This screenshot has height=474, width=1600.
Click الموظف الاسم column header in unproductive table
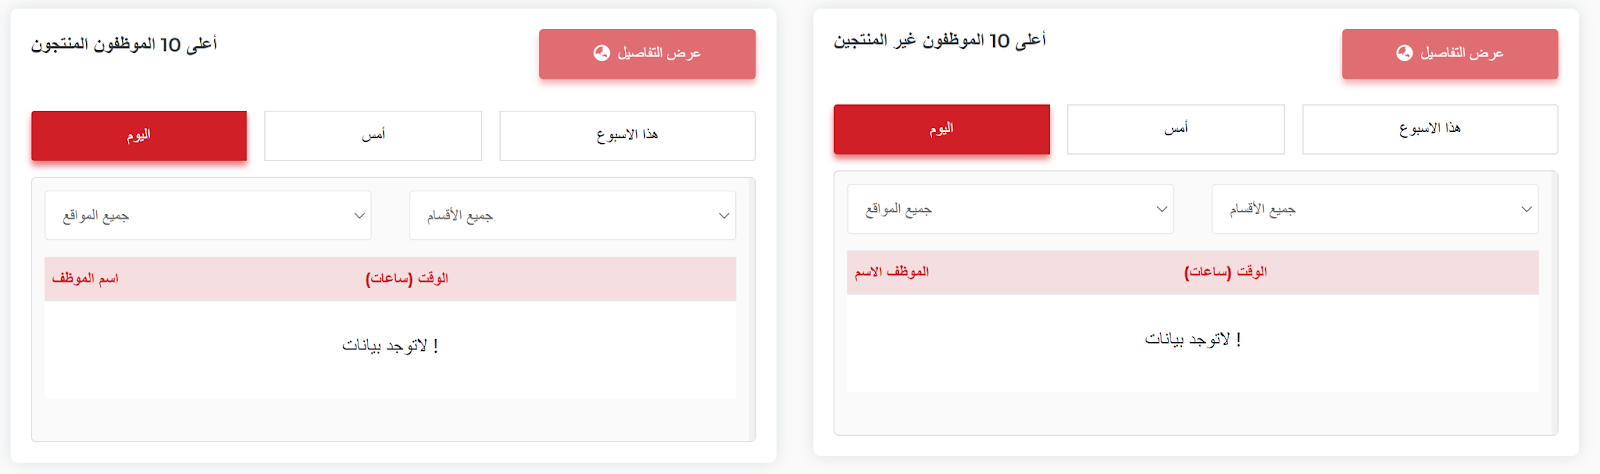pos(892,272)
